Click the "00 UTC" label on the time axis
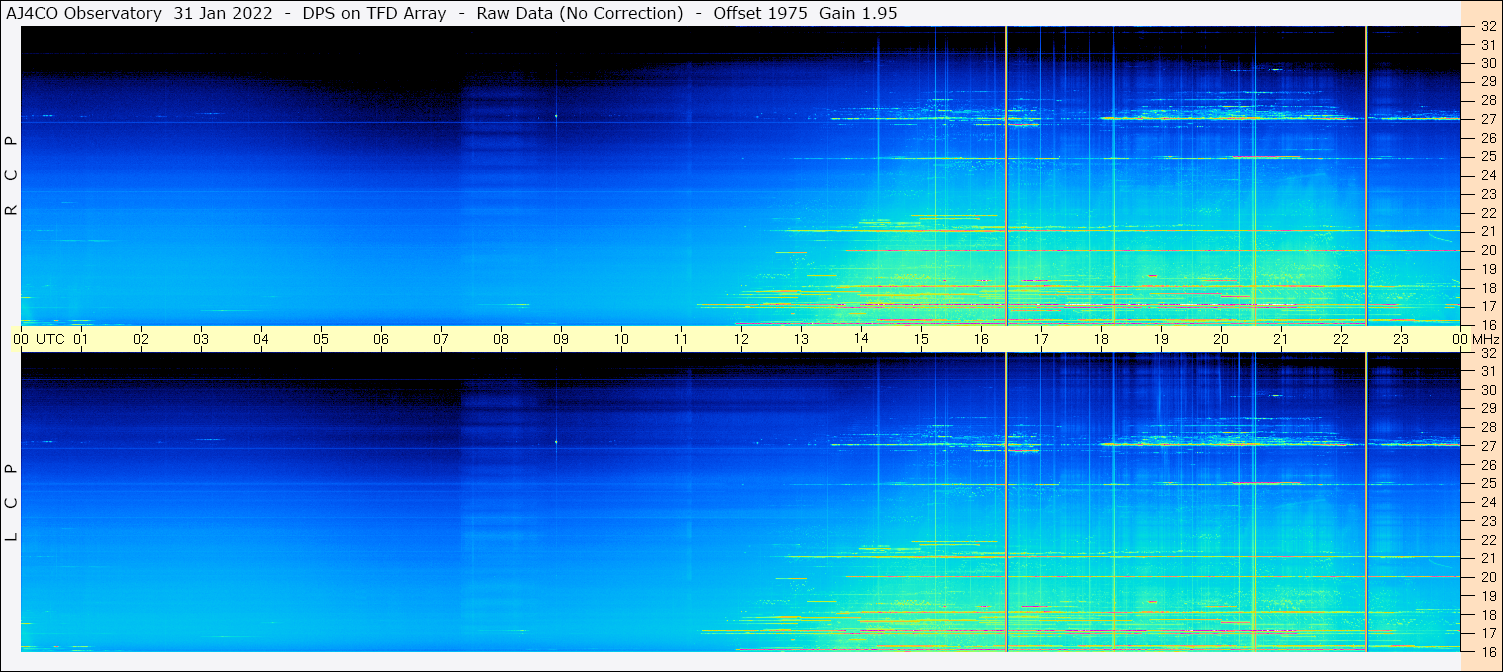Viewport: 1503px width, 672px height. (x=39, y=339)
